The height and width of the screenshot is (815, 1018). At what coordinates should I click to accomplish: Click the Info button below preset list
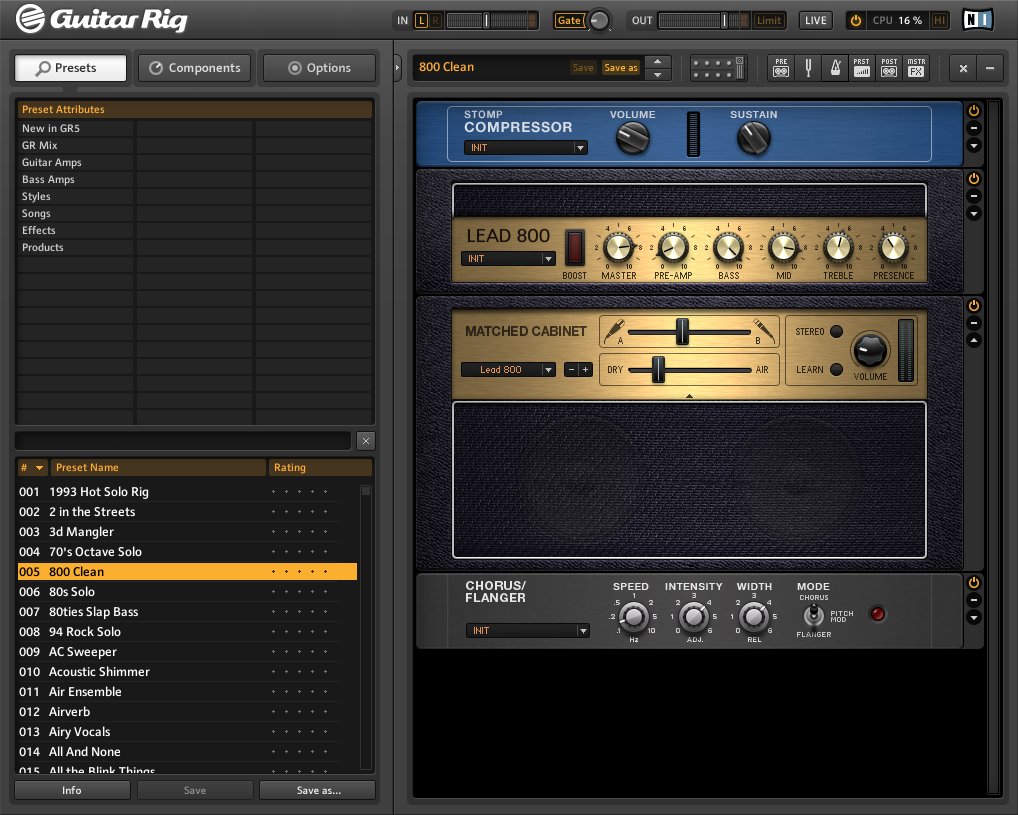click(72, 790)
